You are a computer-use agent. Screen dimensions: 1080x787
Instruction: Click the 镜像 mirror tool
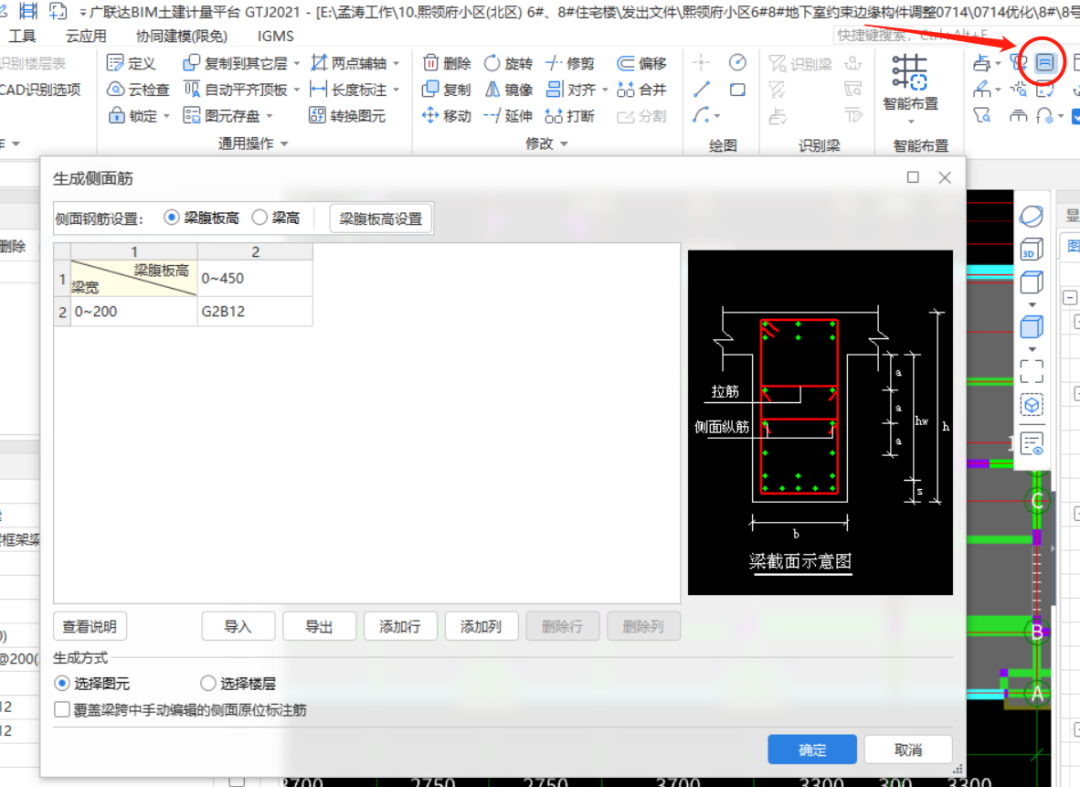pyautogui.click(x=492, y=89)
